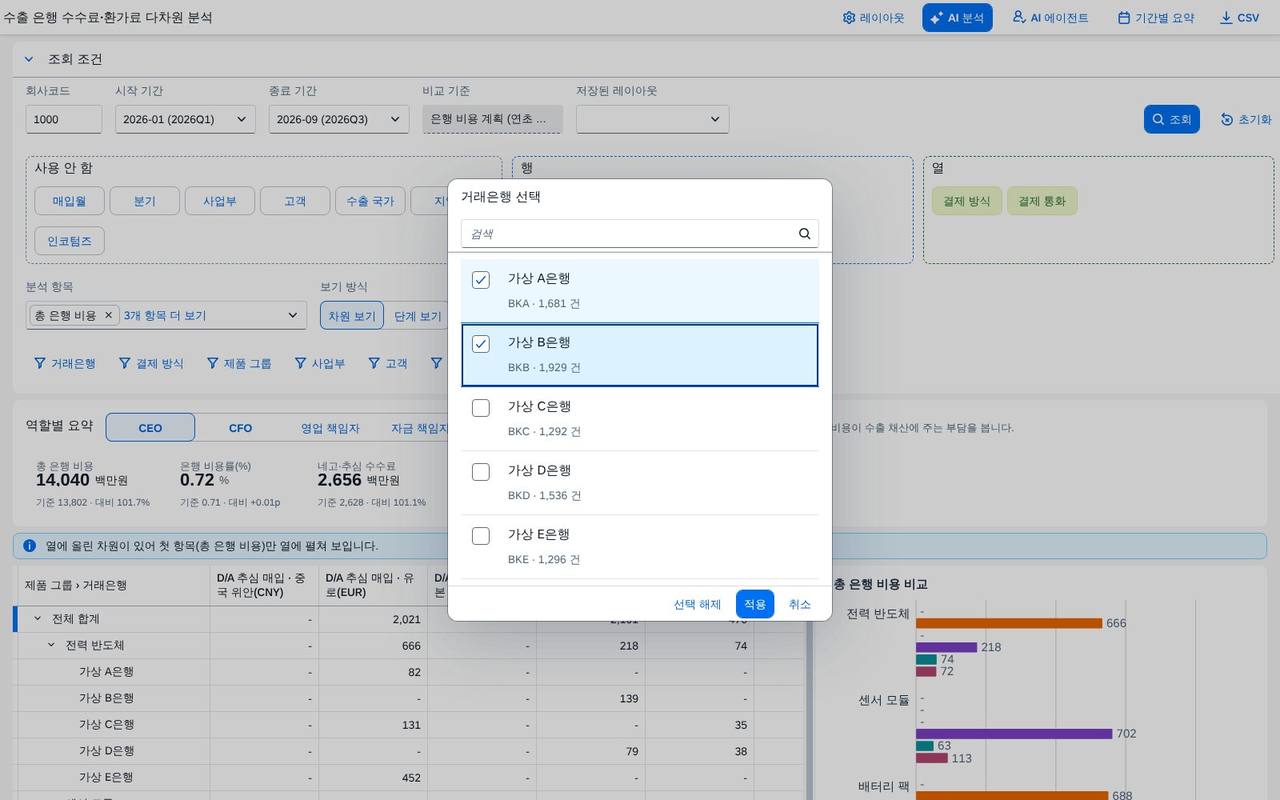Viewport: 1280px width, 800px height.
Task: Switch to 단계 보기 view
Action: 417,316
